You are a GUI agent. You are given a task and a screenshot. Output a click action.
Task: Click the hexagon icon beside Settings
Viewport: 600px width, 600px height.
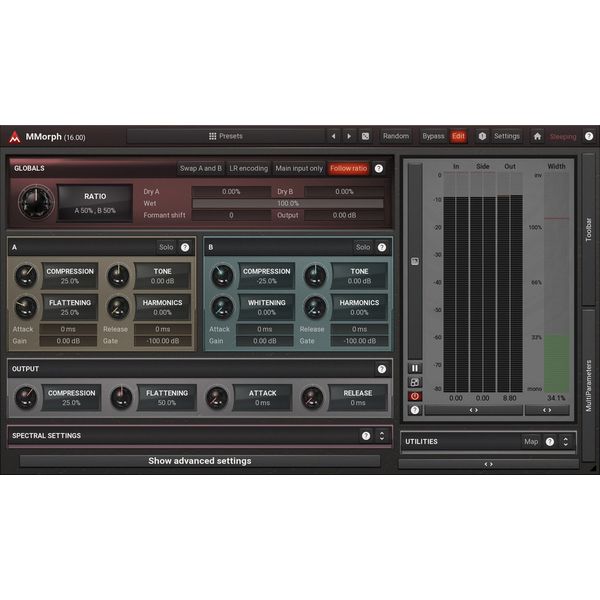[482, 136]
